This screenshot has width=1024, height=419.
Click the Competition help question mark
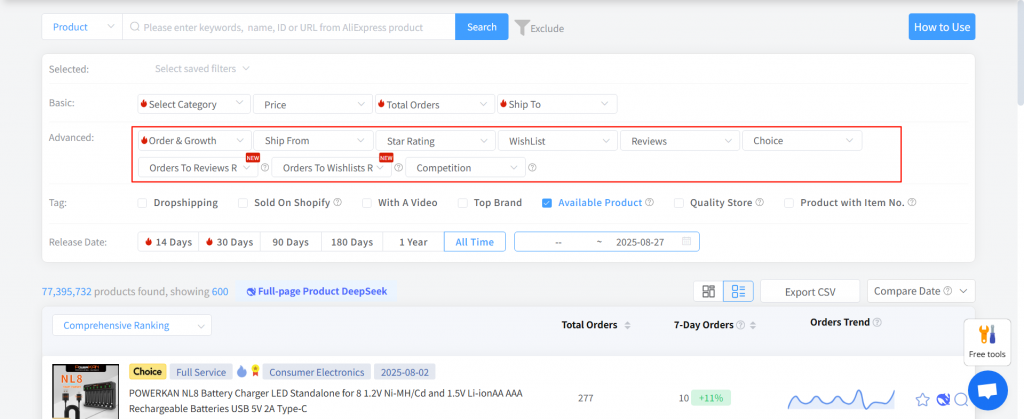532,168
